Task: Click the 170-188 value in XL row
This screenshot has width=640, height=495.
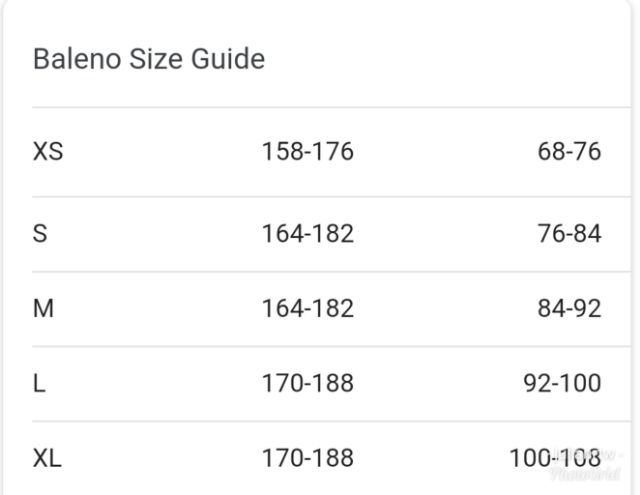Action: click(x=307, y=458)
